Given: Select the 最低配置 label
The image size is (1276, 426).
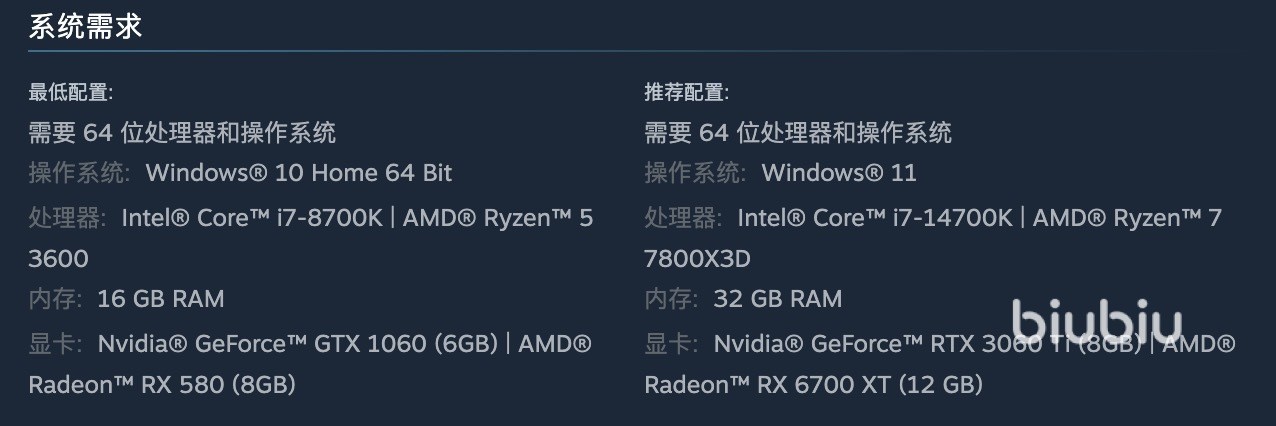Looking at the screenshot, I should 70,93.
